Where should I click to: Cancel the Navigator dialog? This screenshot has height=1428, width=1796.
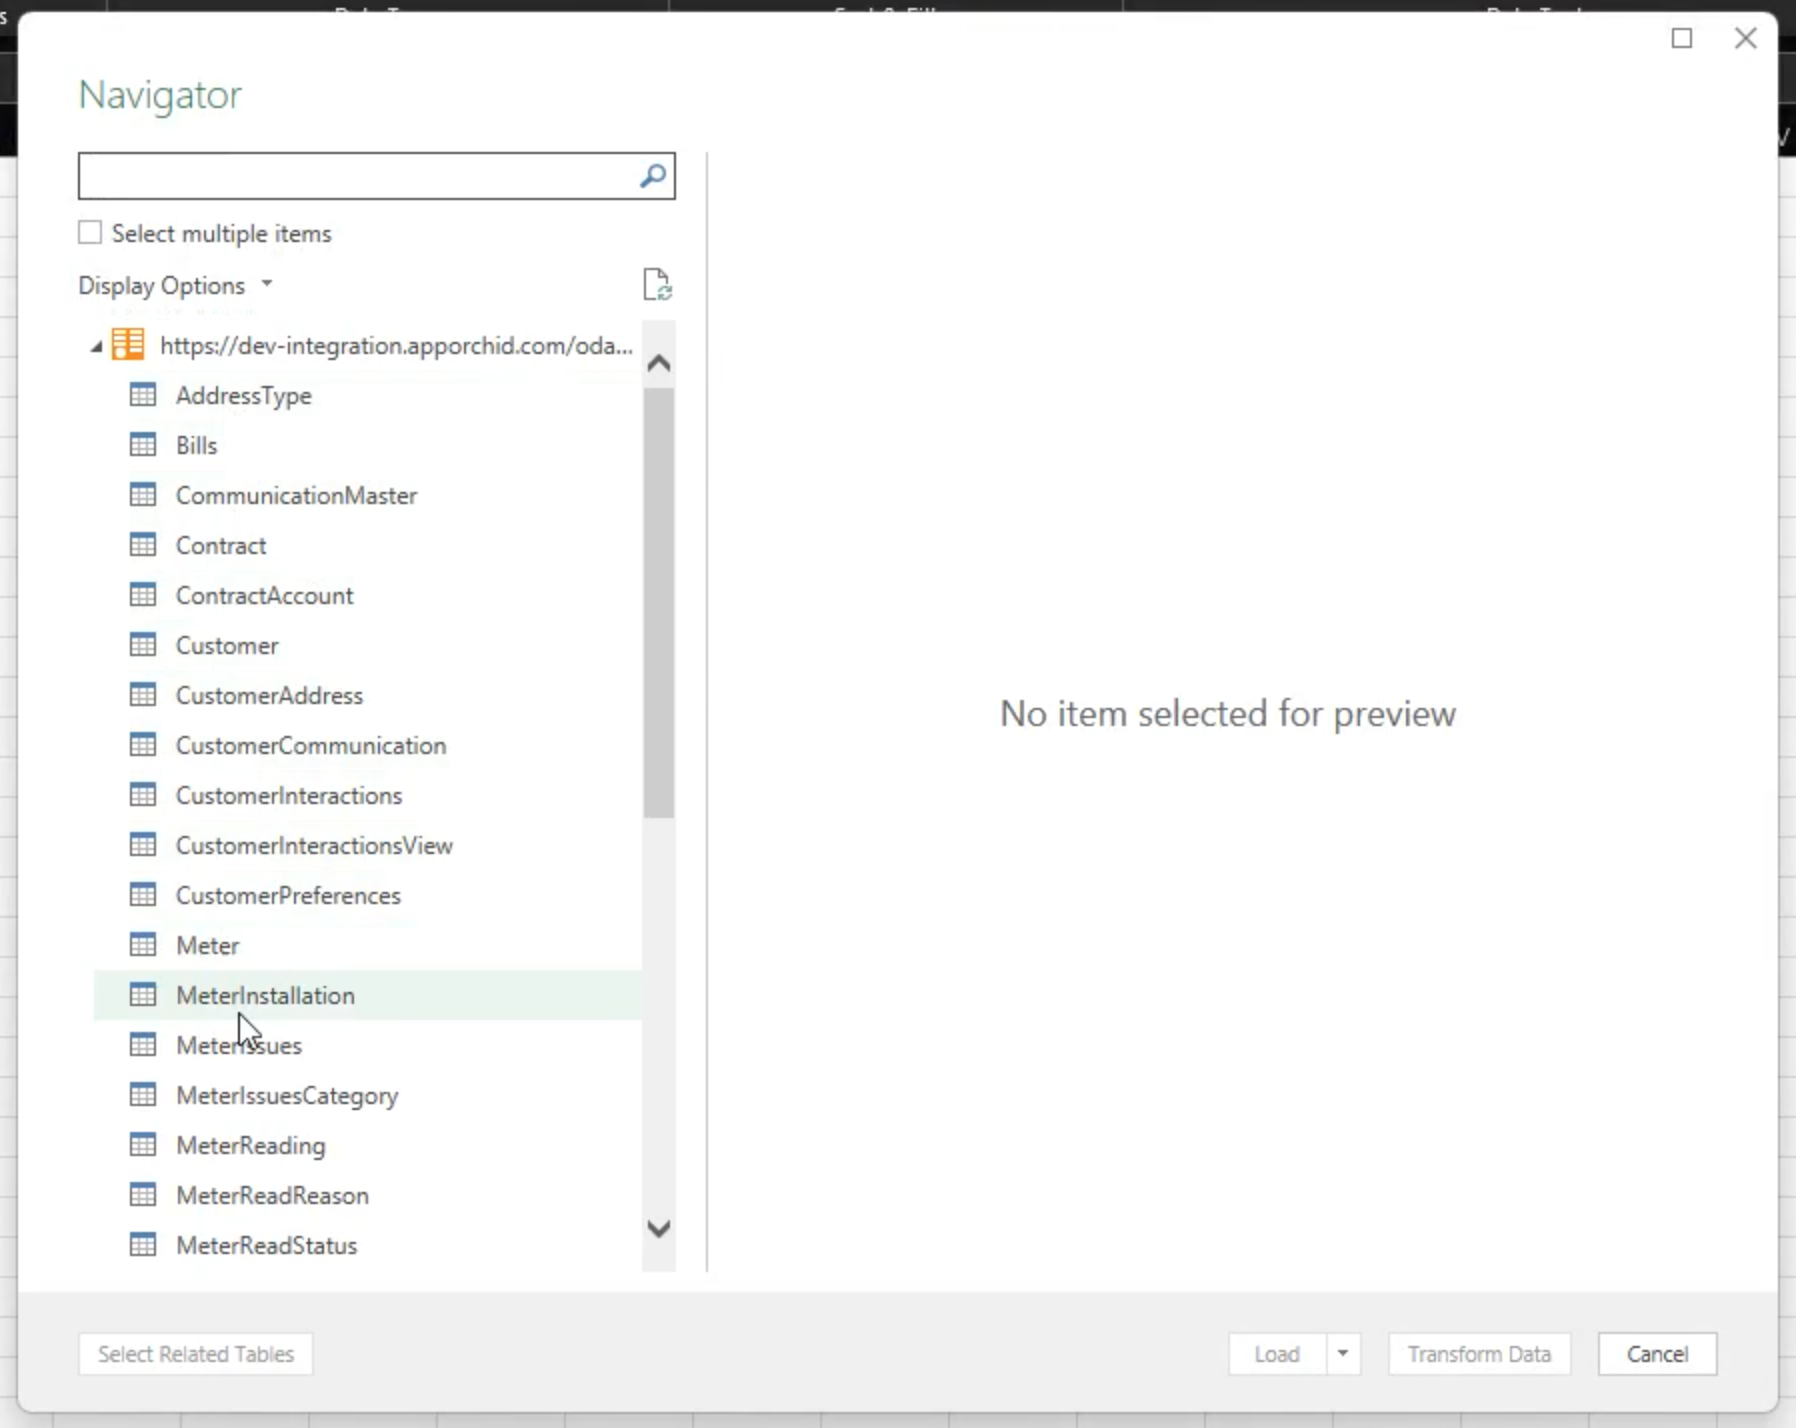(1657, 1354)
